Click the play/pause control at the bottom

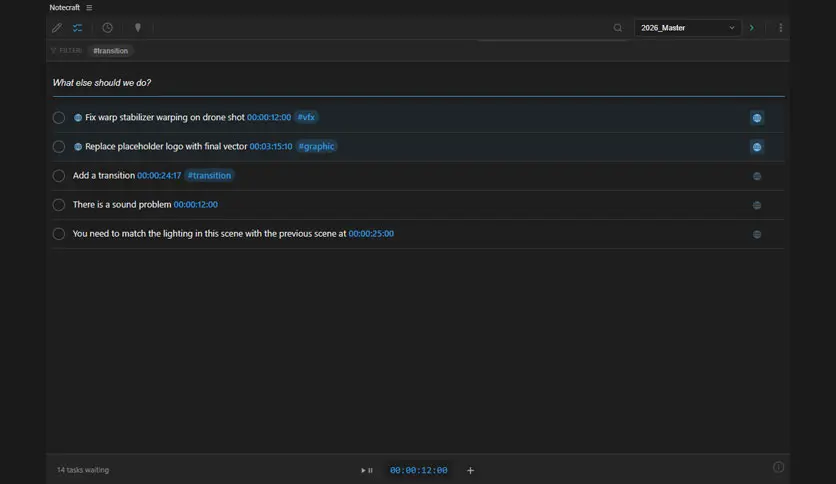(x=367, y=470)
